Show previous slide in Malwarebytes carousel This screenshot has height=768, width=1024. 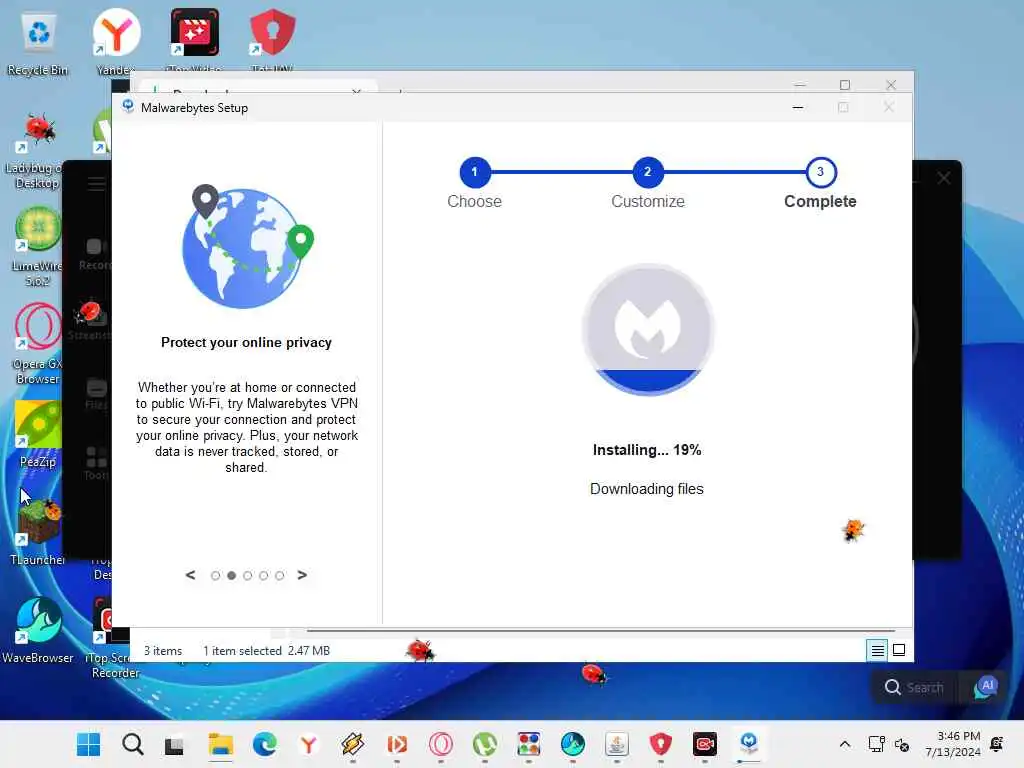[x=190, y=575]
